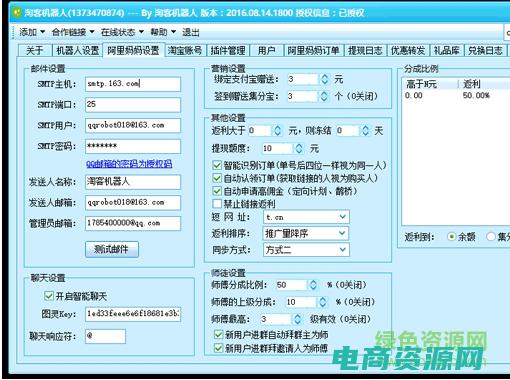Image resolution: width=510 pixels, height=380 pixels.
Task: Expand the 短网址 dropdown
Action: 342,217
